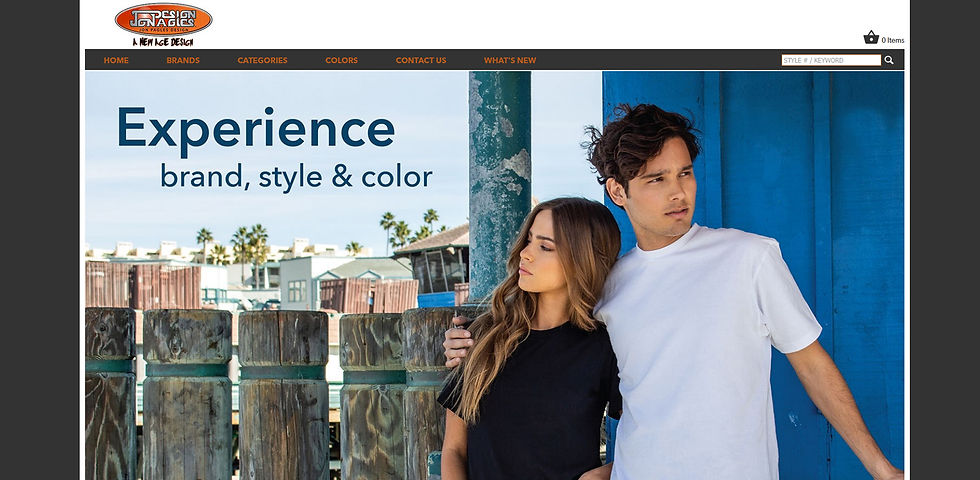This screenshot has height=480, width=980.
Task: Click the Jon Pagles Design oval logo
Action: tap(164, 19)
